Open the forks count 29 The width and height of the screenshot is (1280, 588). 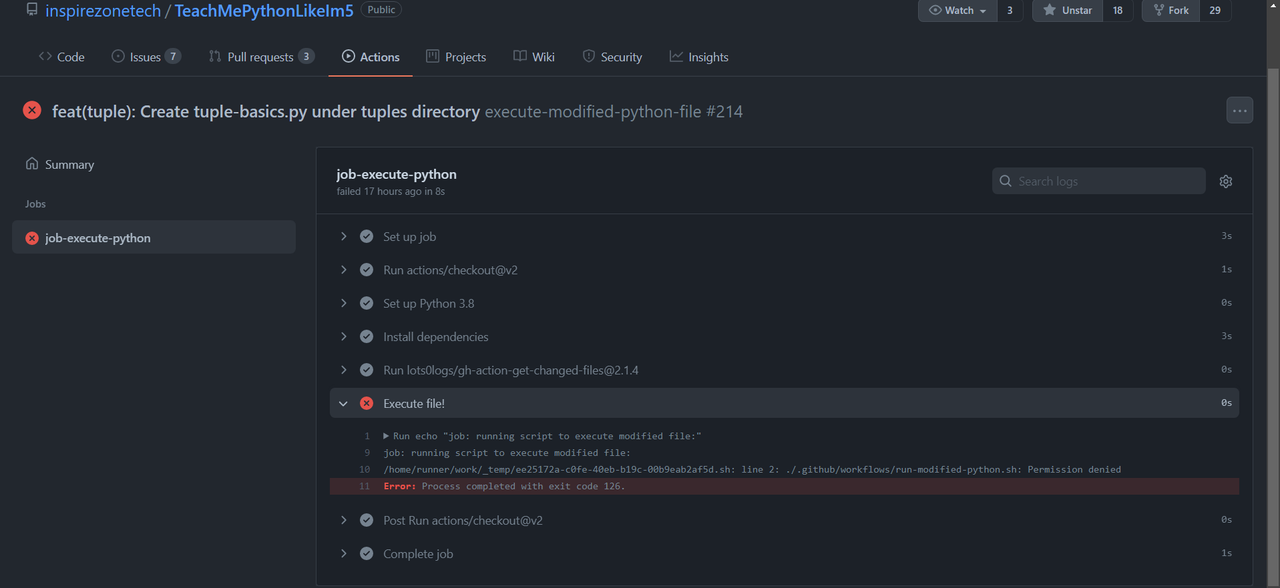[x=1214, y=10]
